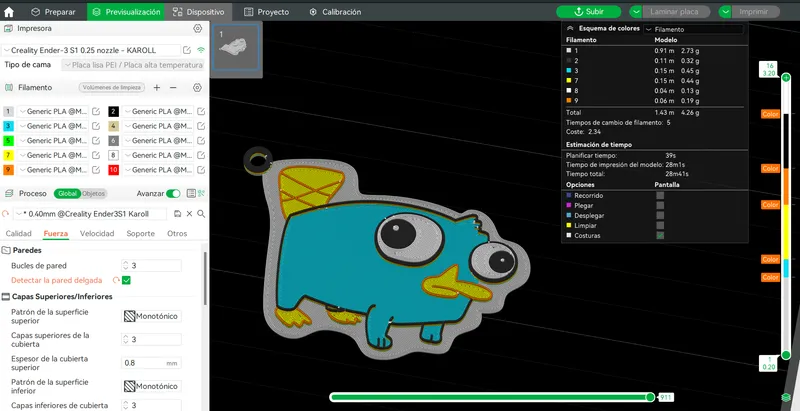
Task: Click layers icon at bottom right corner
Action: [786, 397]
